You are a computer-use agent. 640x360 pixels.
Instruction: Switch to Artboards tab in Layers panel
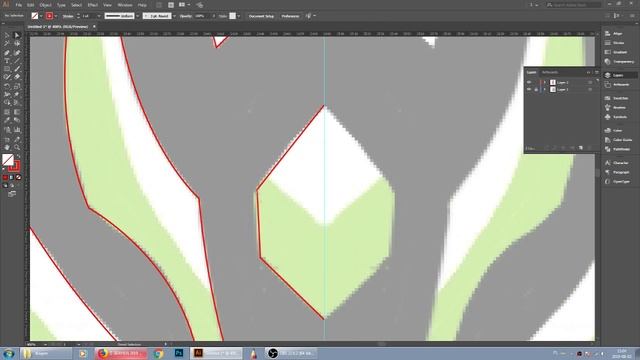(550, 72)
